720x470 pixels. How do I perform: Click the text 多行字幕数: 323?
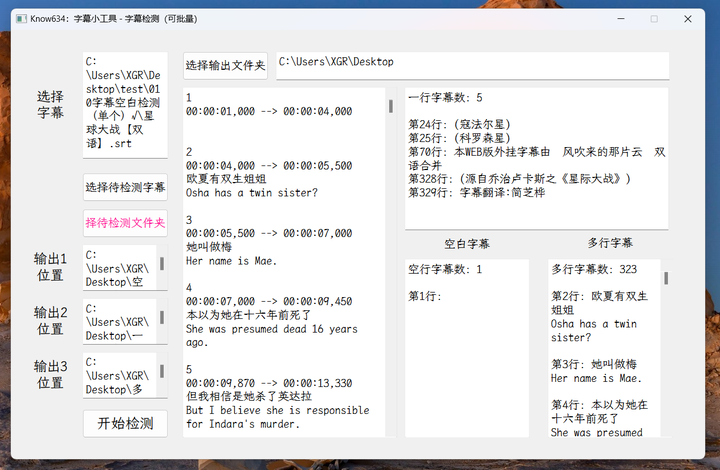594,269
